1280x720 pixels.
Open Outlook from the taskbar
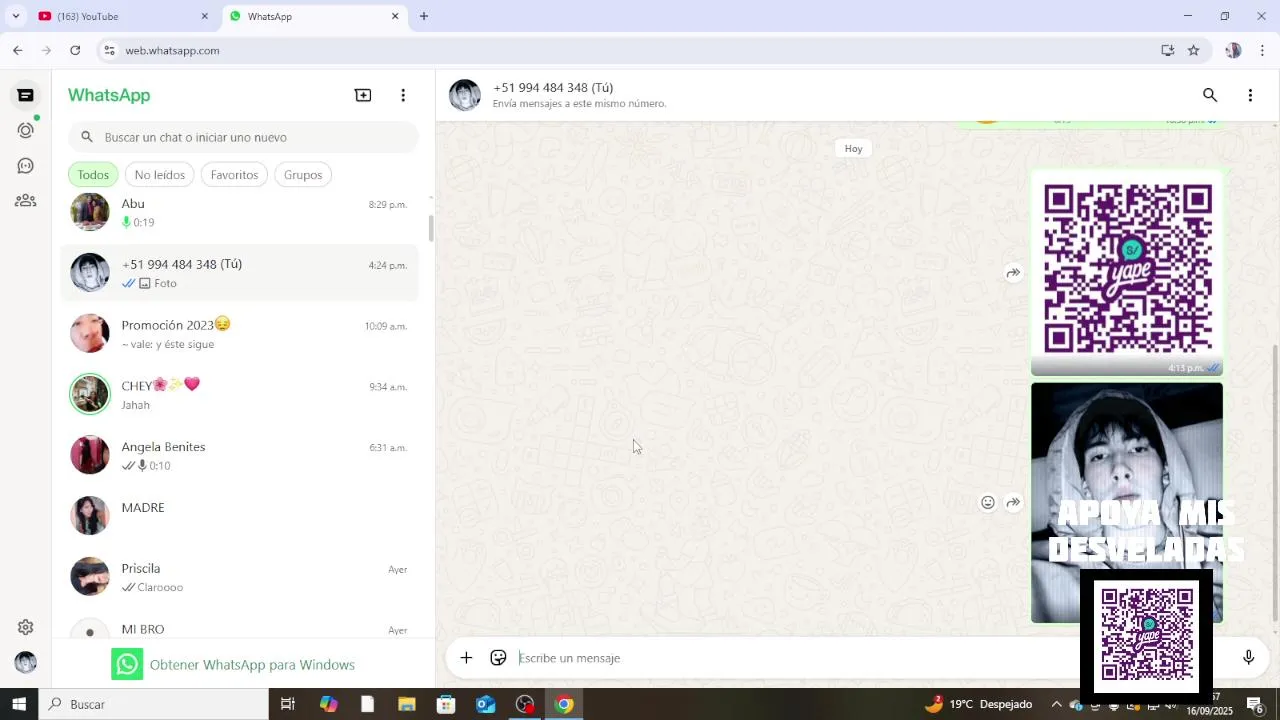coord(486,704)
